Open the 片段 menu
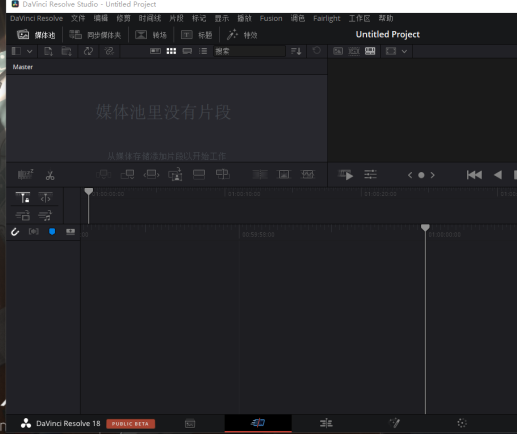The width and height of the screenshot is (517, 434). coord(176,18)
